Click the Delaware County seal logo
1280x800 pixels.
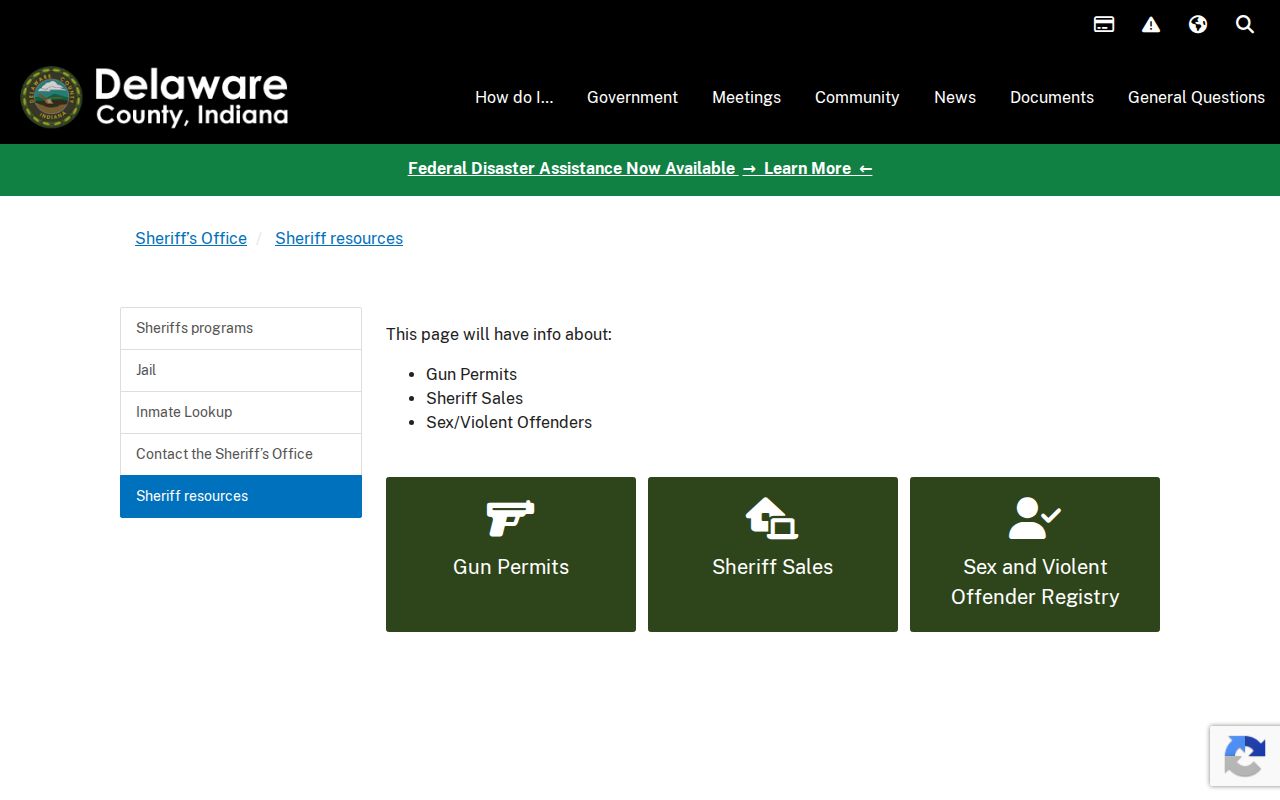pos(51,98)
